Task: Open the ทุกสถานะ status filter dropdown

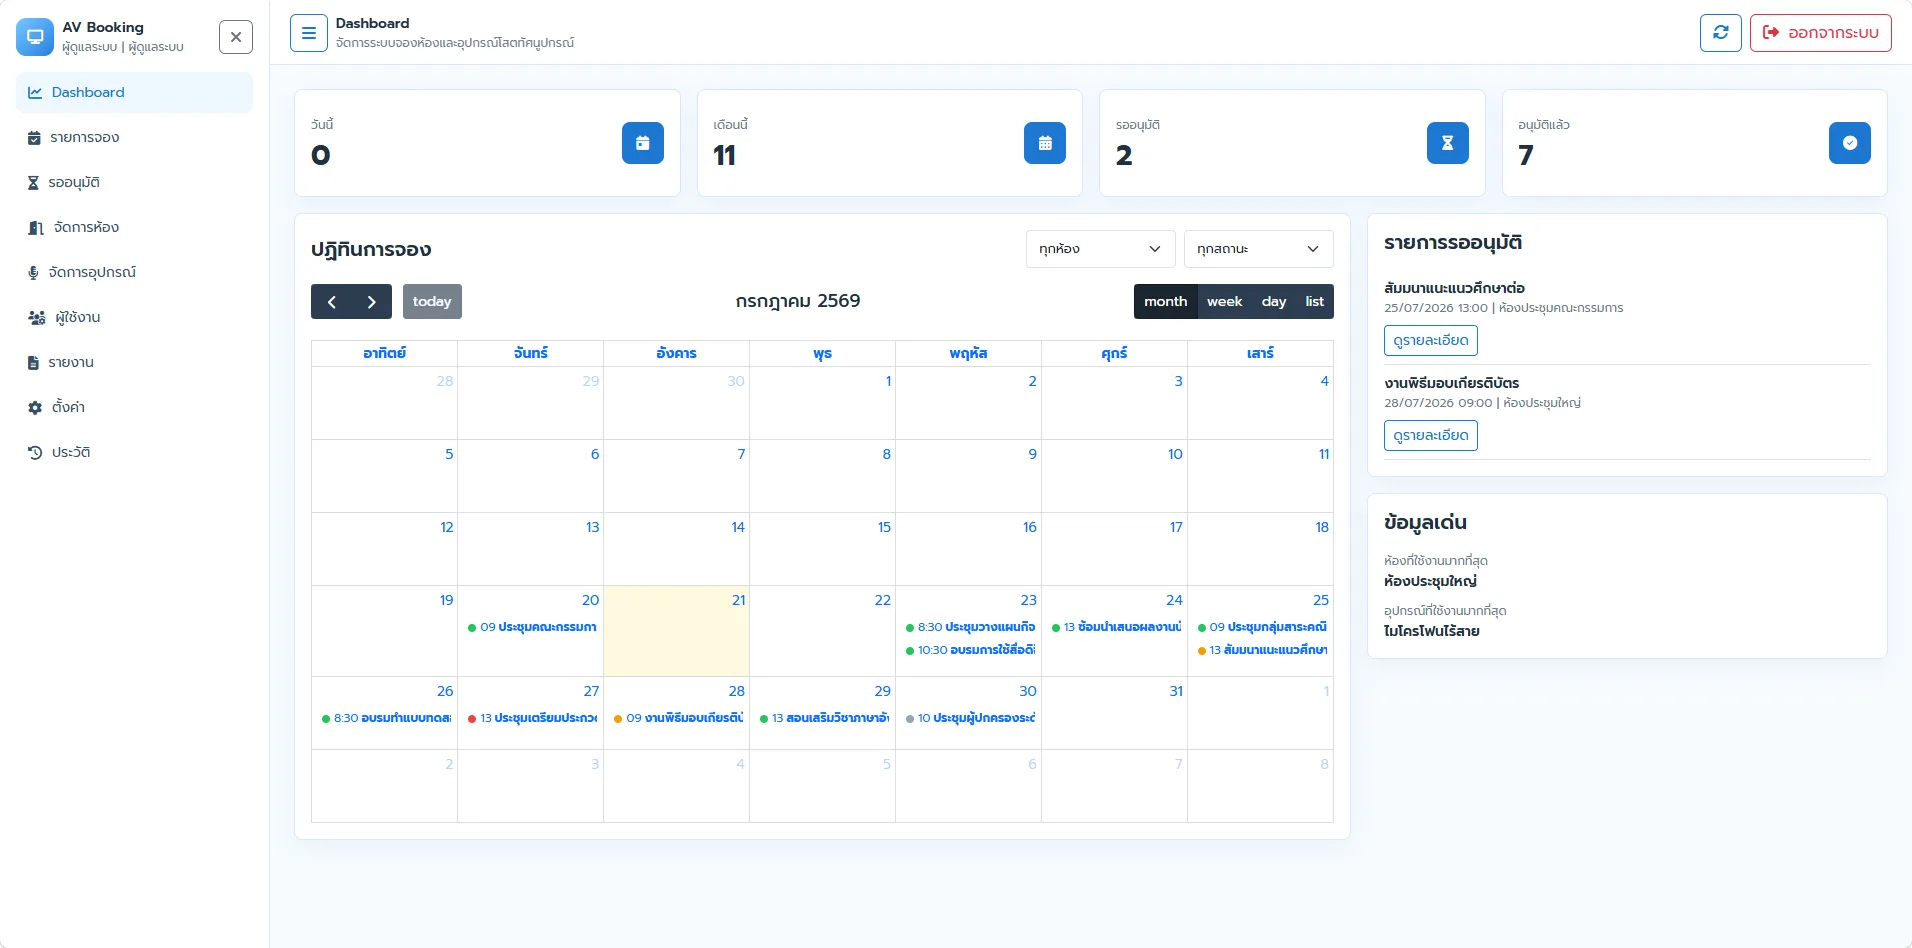Action: tap(1258, 249)
